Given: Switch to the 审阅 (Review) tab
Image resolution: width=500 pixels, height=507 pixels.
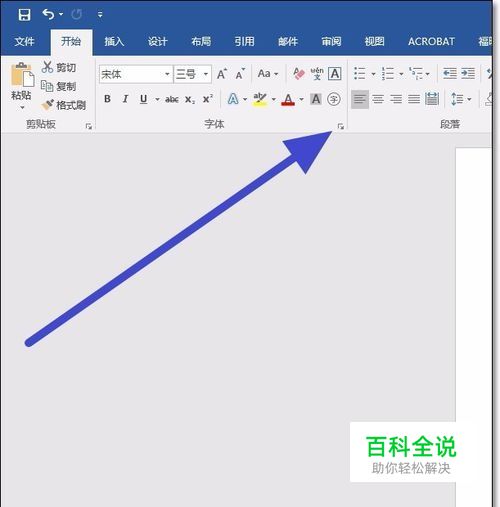Looking at the screenshot, I should (x=331, y=42).
